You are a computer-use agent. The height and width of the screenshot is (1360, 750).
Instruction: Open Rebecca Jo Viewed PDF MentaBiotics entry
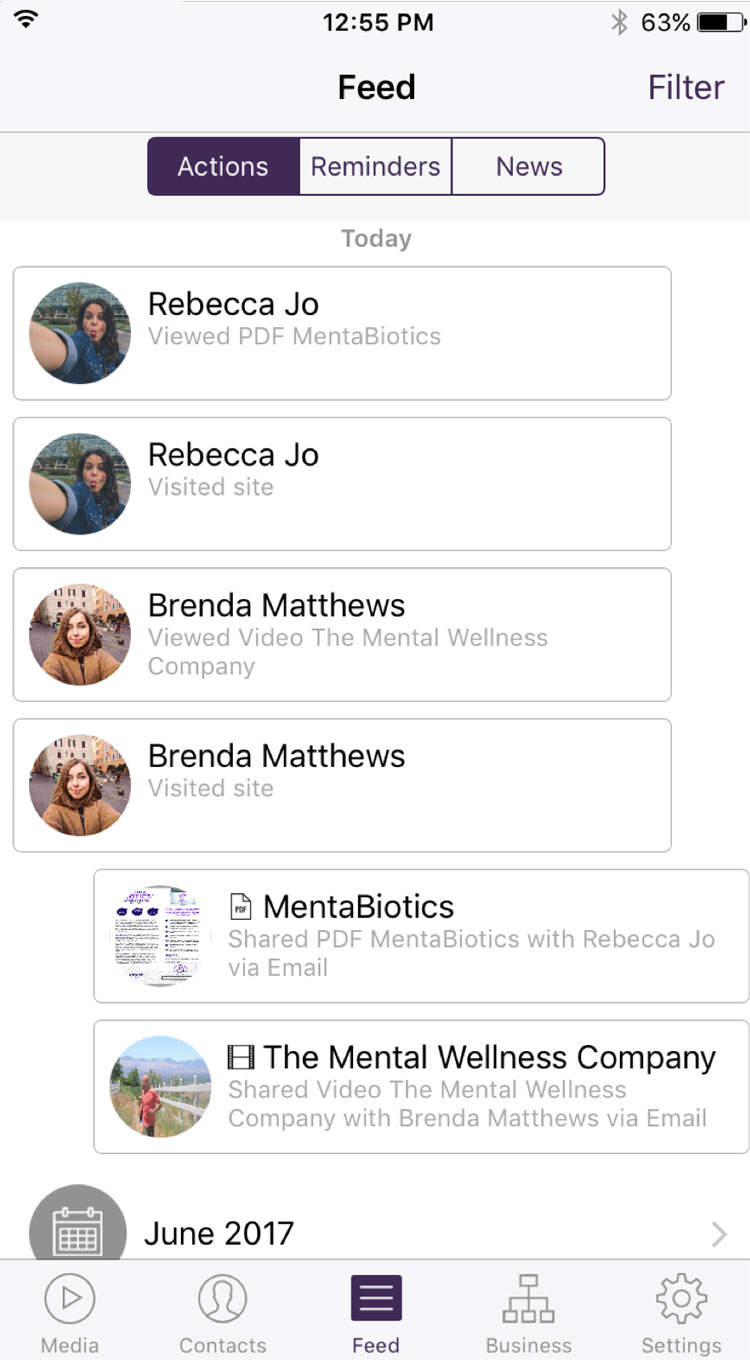tap(400, 333)
